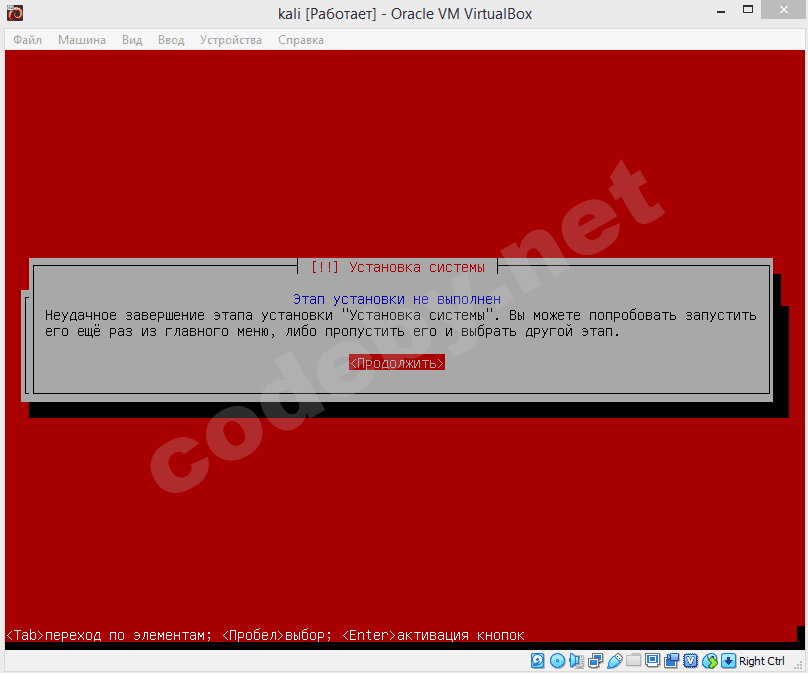Close the VirtualBox kali window
The image size is (808, 673).
click(784, 10)
